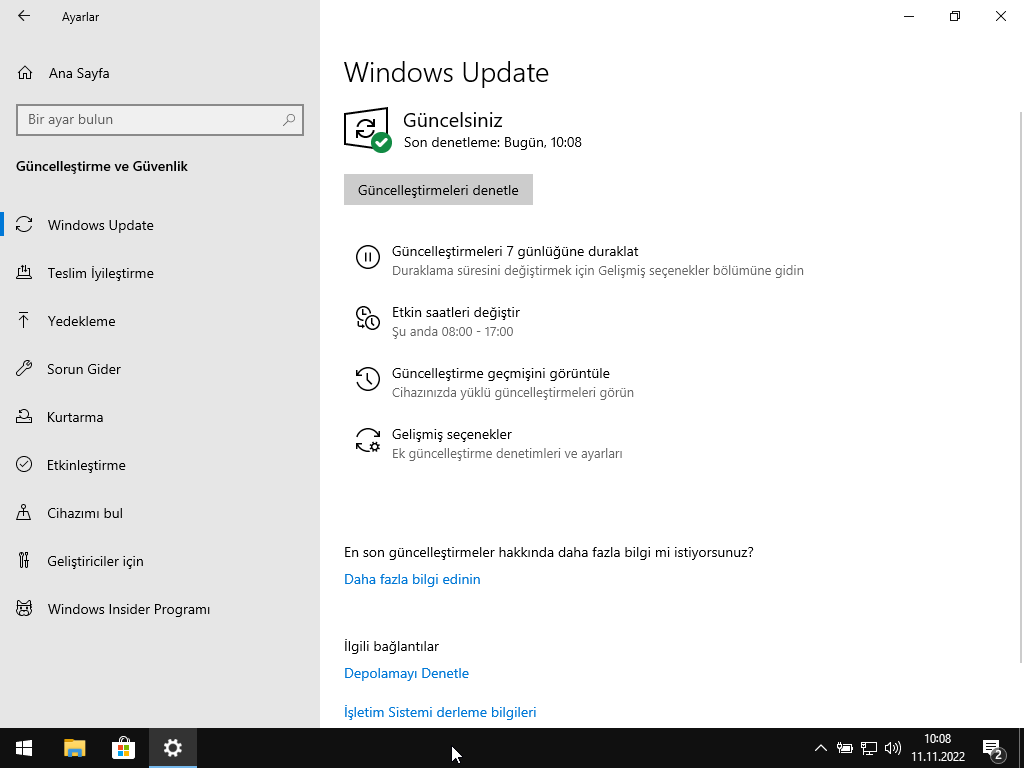1024x768 pixels.
Task: Open Etkinleştirme page
Action: point(160,465)
